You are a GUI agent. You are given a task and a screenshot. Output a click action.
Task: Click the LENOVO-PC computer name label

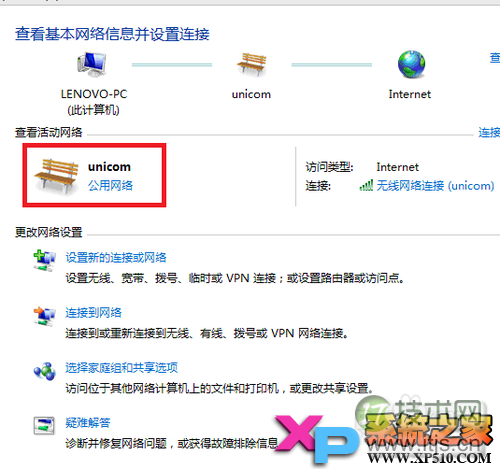click(94, 94)
